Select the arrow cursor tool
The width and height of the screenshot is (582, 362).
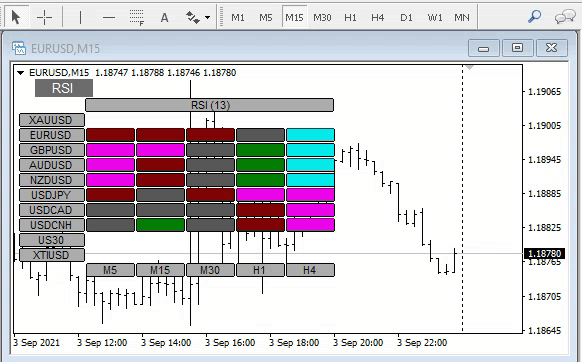16,17
